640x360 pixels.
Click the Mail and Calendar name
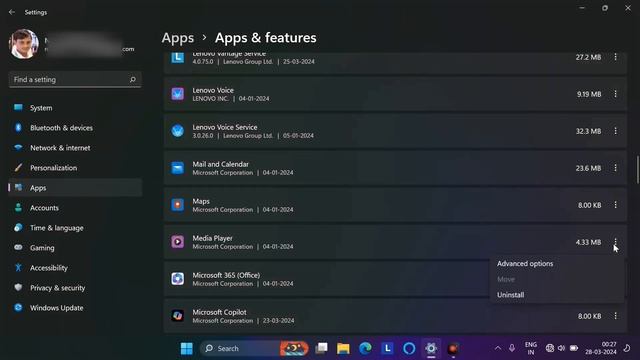[220, 164]
